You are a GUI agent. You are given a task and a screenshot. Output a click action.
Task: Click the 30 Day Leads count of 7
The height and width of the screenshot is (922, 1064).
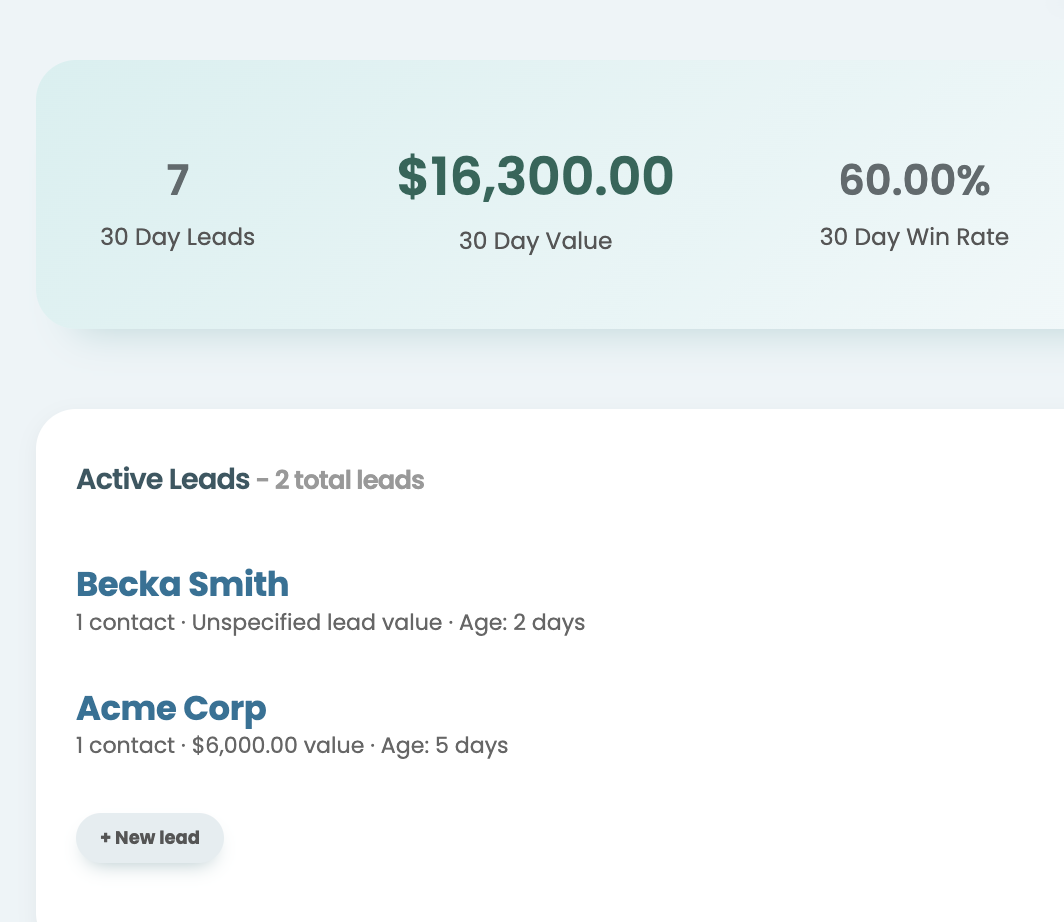(178, 180)
